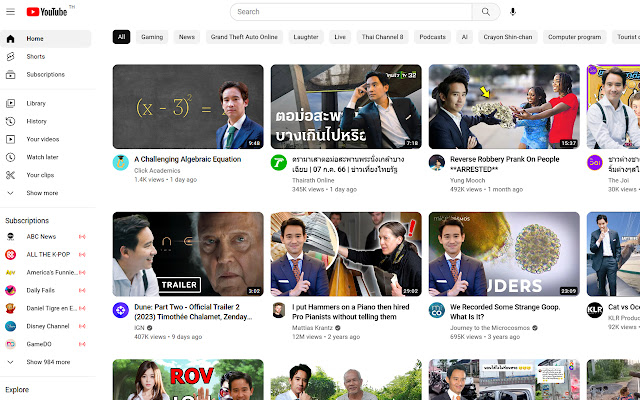Open the hamburger guide menu
Viewport: 640px width, 400px height.
11,12
